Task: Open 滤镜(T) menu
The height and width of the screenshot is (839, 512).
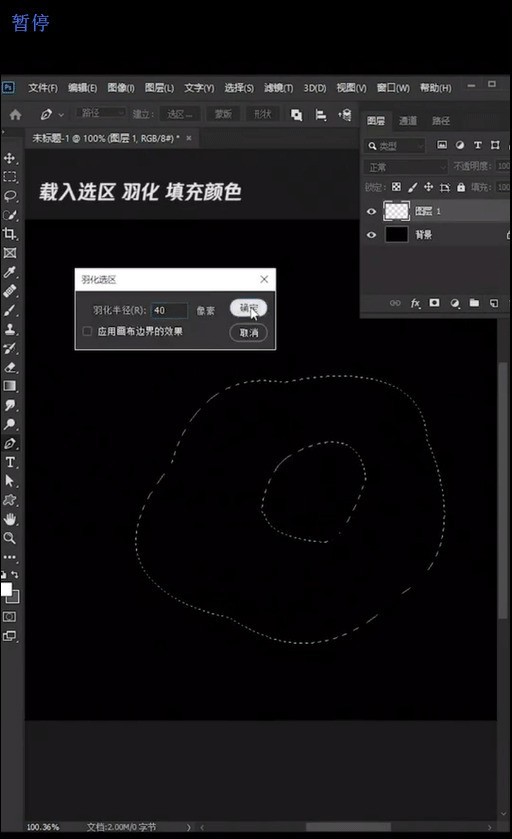Action: tap(278, 88)
